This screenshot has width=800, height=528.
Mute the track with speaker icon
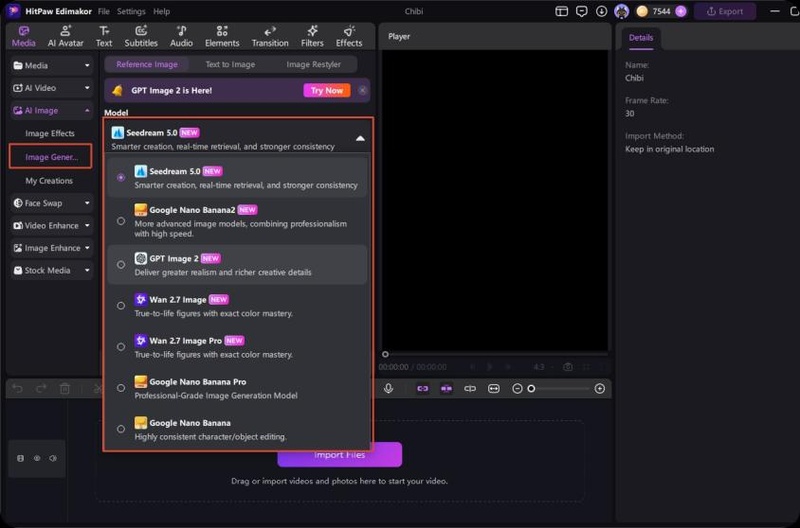coord(53,458)
